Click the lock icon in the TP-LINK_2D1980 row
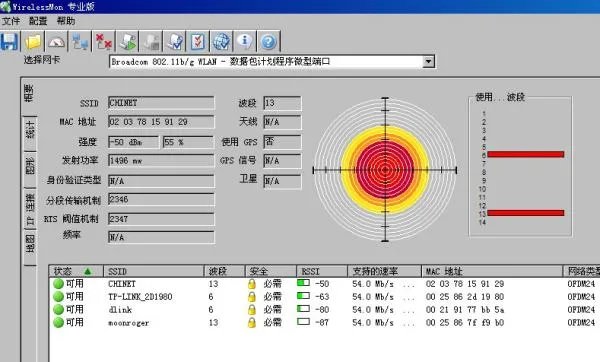The height and width of the screenshot is (362, 600). 251,297
